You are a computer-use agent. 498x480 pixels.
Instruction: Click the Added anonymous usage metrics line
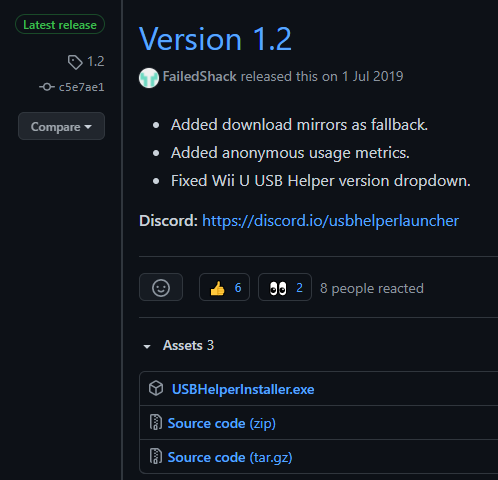coord(290,153)
